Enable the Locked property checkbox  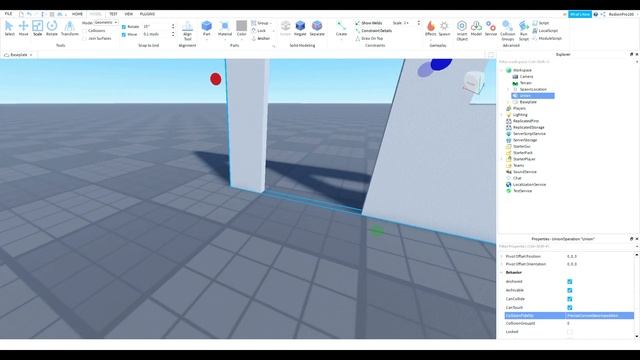click(x=570, y=332)
